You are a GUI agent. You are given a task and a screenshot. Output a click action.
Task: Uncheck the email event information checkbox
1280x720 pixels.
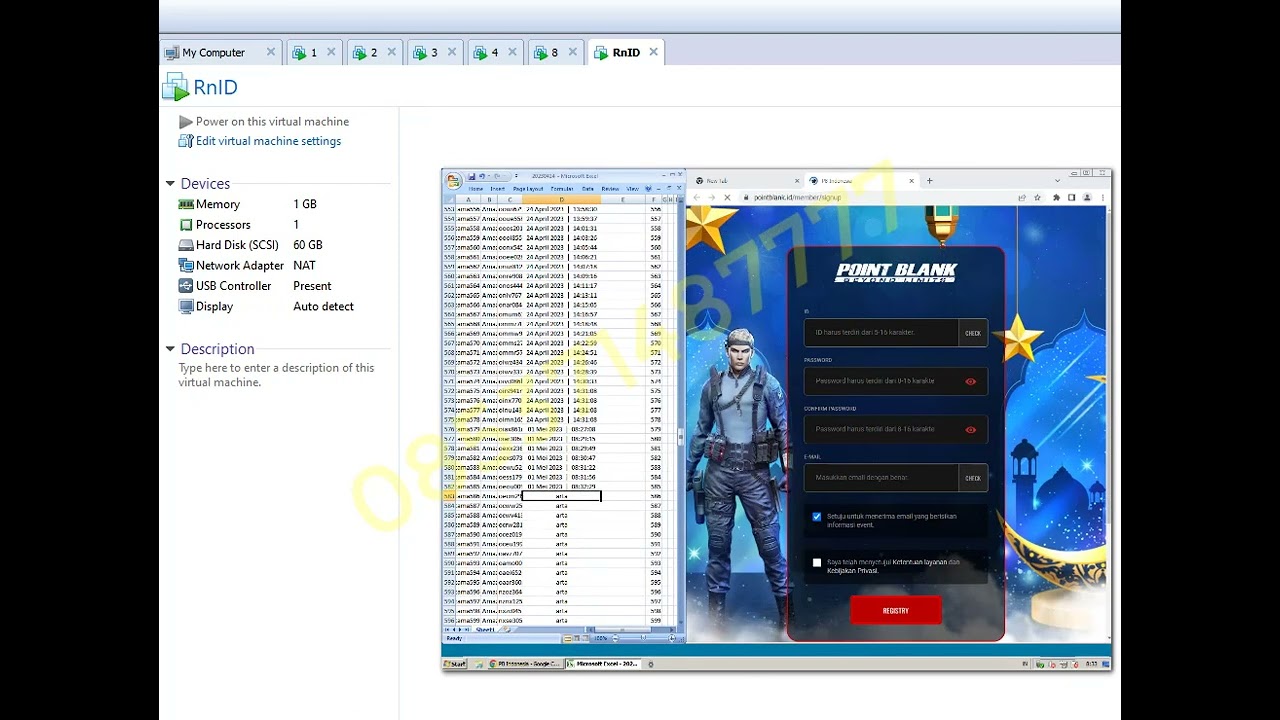tap(817, 517)
